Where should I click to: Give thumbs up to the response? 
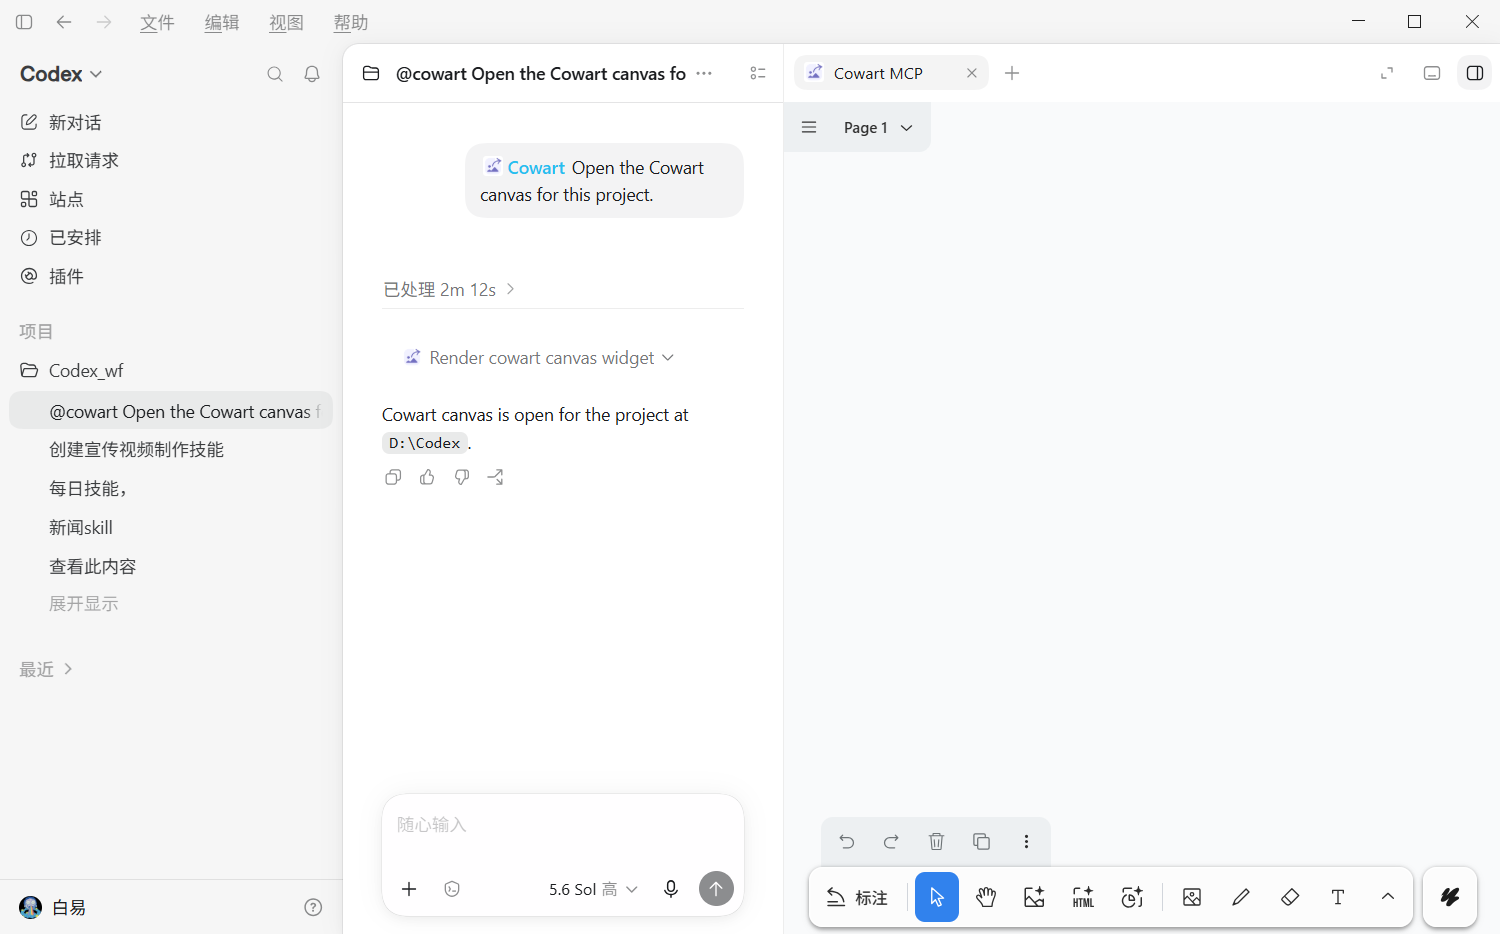(x=427, y=477)
